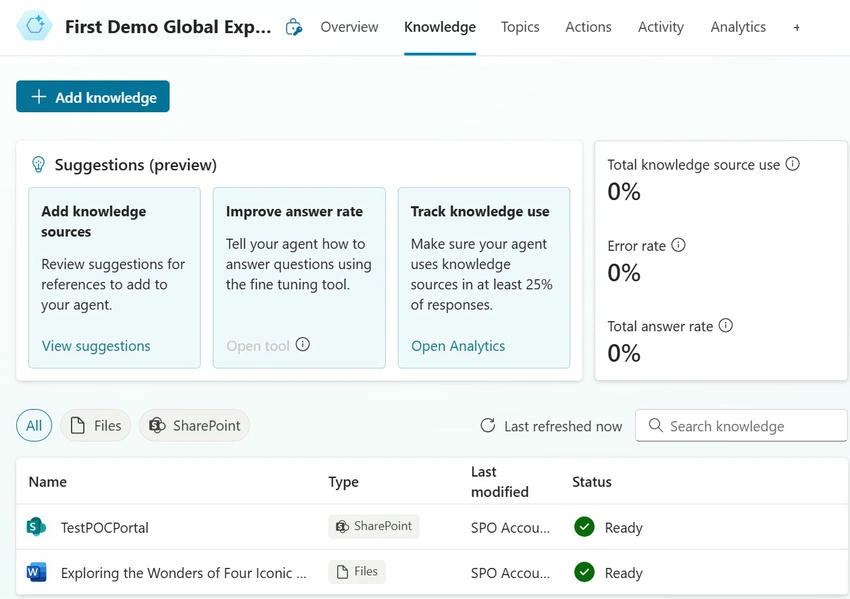Click the Search knowledge input field
Image resolution: width=850 pixels, height=599 pixels.
click(x=741, y=426)
